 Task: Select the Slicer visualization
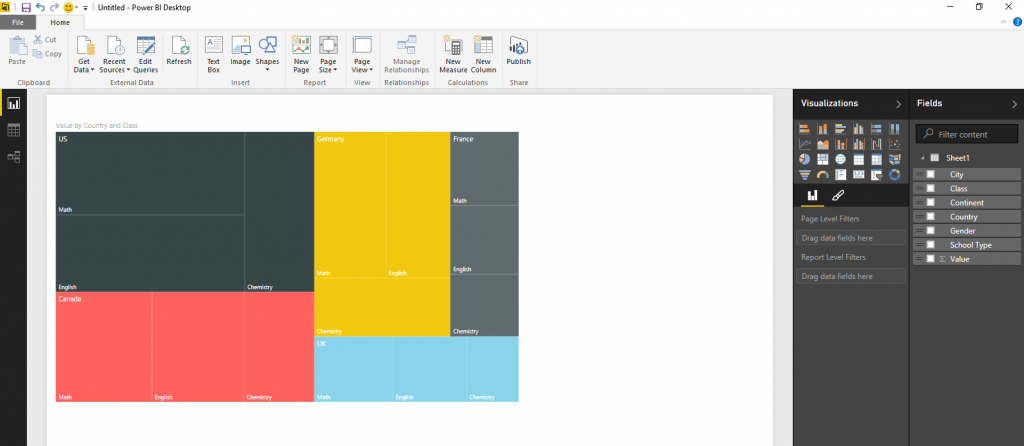(x=876, y=174)
